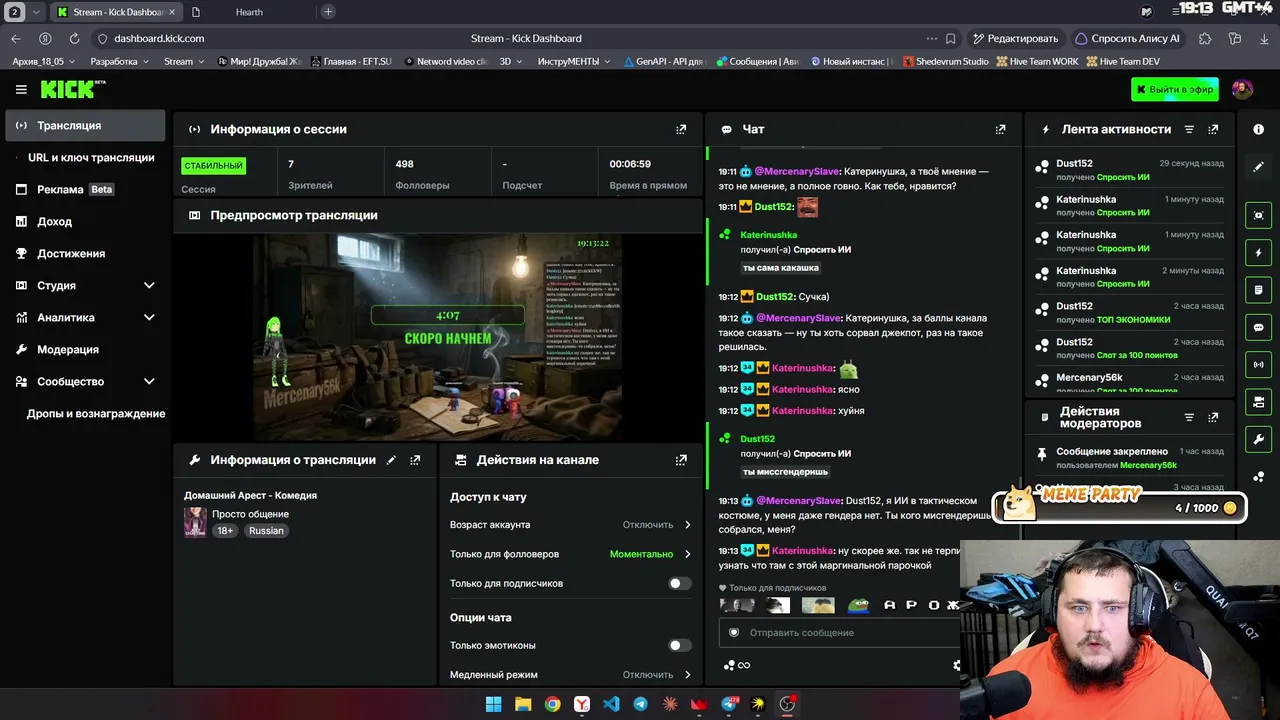Switch to the Hearth browser tab
The height and width of the screenshot is (720, 1280).
tap(248, 12)
